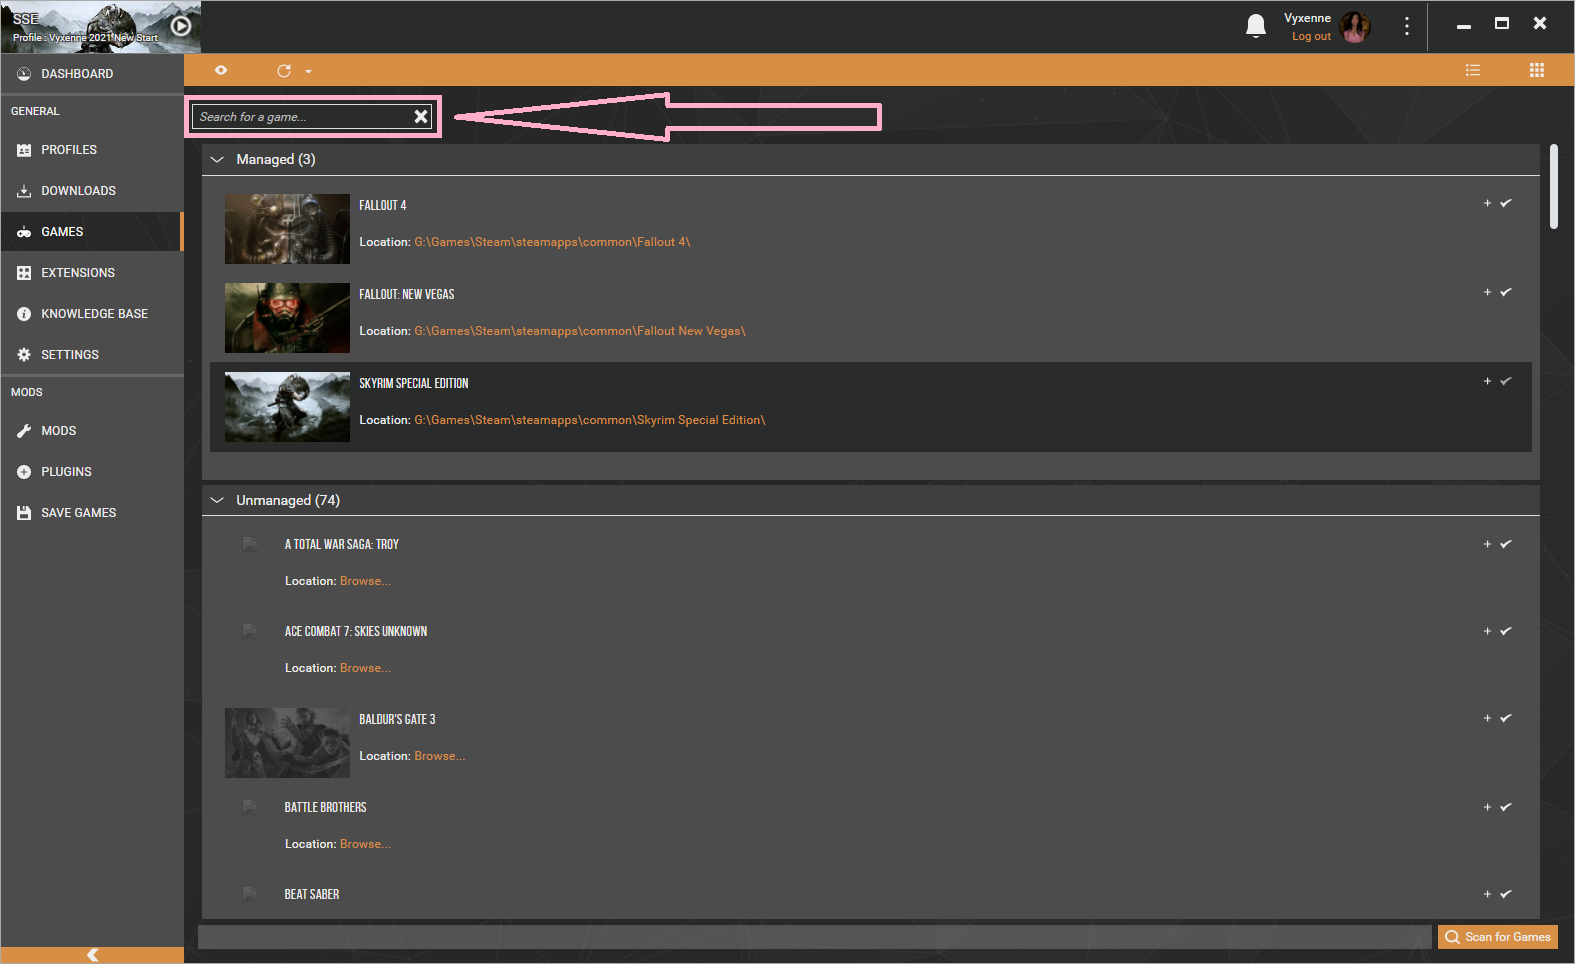Open the Skyrim Special Edition location path
Image resolution: width=1575 pixels, height=964 pixels.
click(590, 420)
